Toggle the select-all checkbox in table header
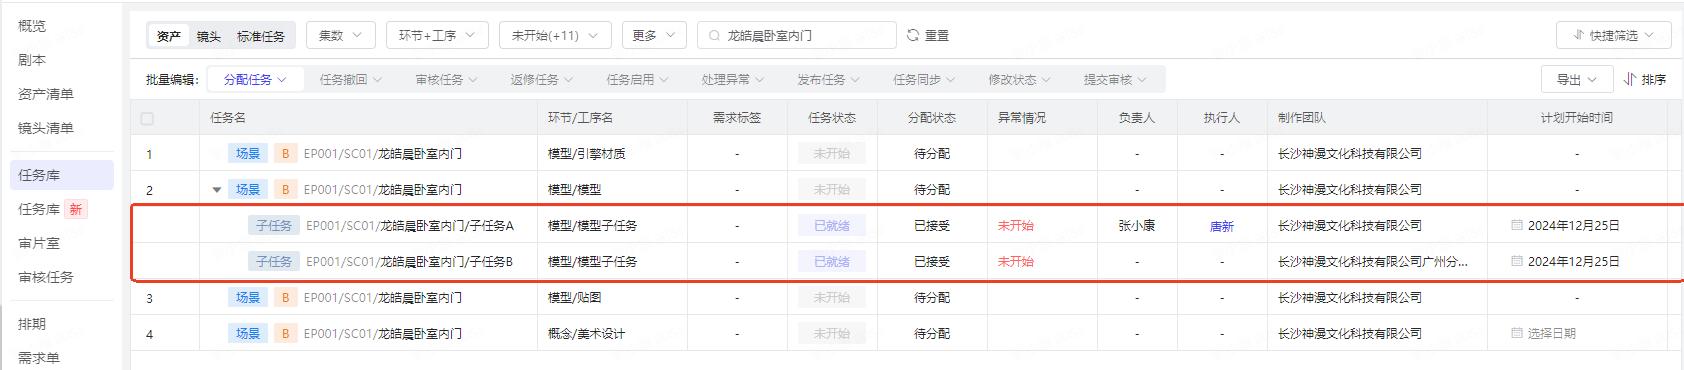The image size is (1684, 370). (x=147, y=118)
